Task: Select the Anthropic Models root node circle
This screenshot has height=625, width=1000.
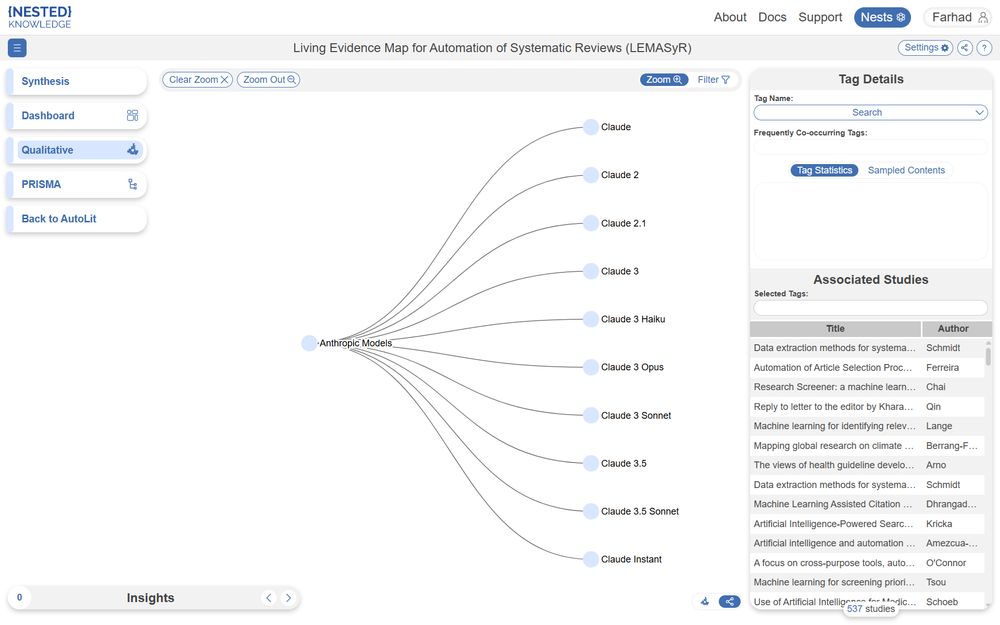Action: pos(309,343)
